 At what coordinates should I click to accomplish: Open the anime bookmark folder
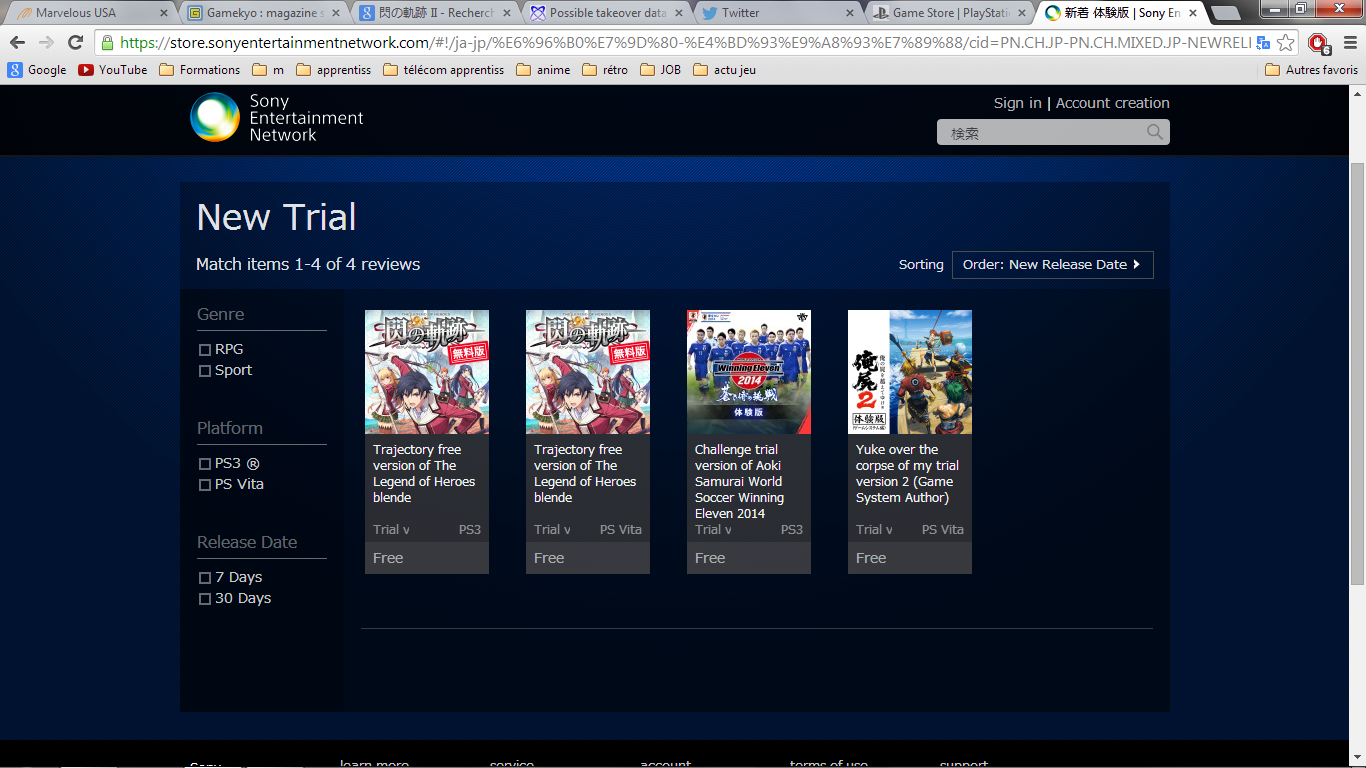(543, 70)
